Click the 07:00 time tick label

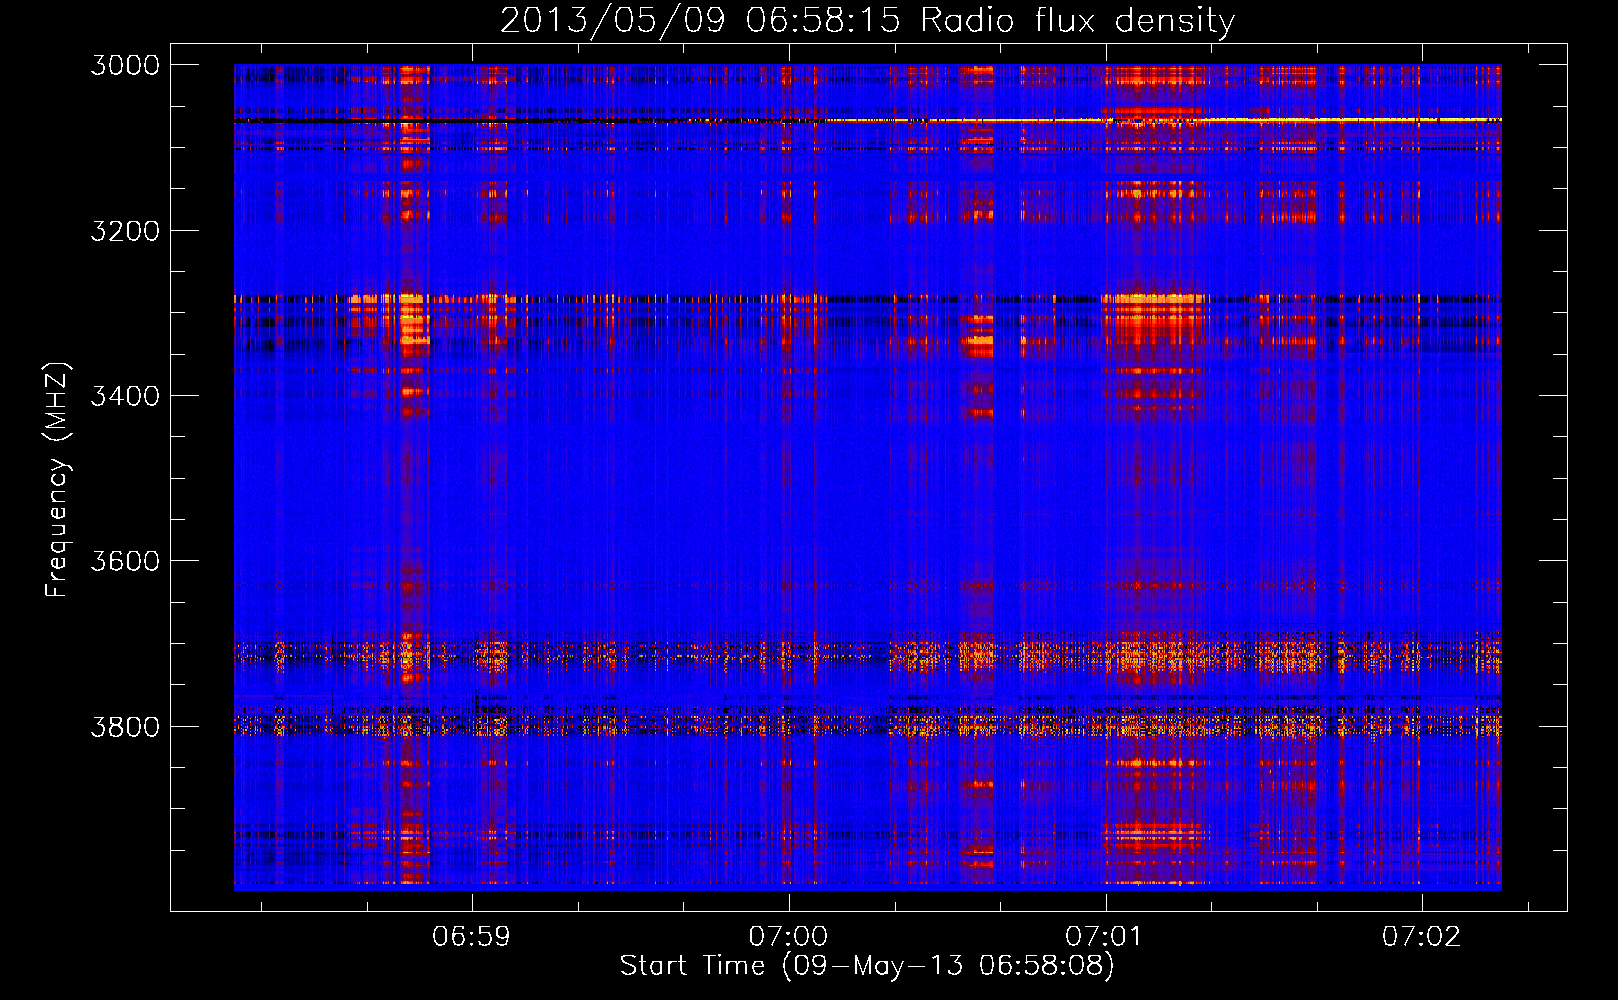[789, 936]
